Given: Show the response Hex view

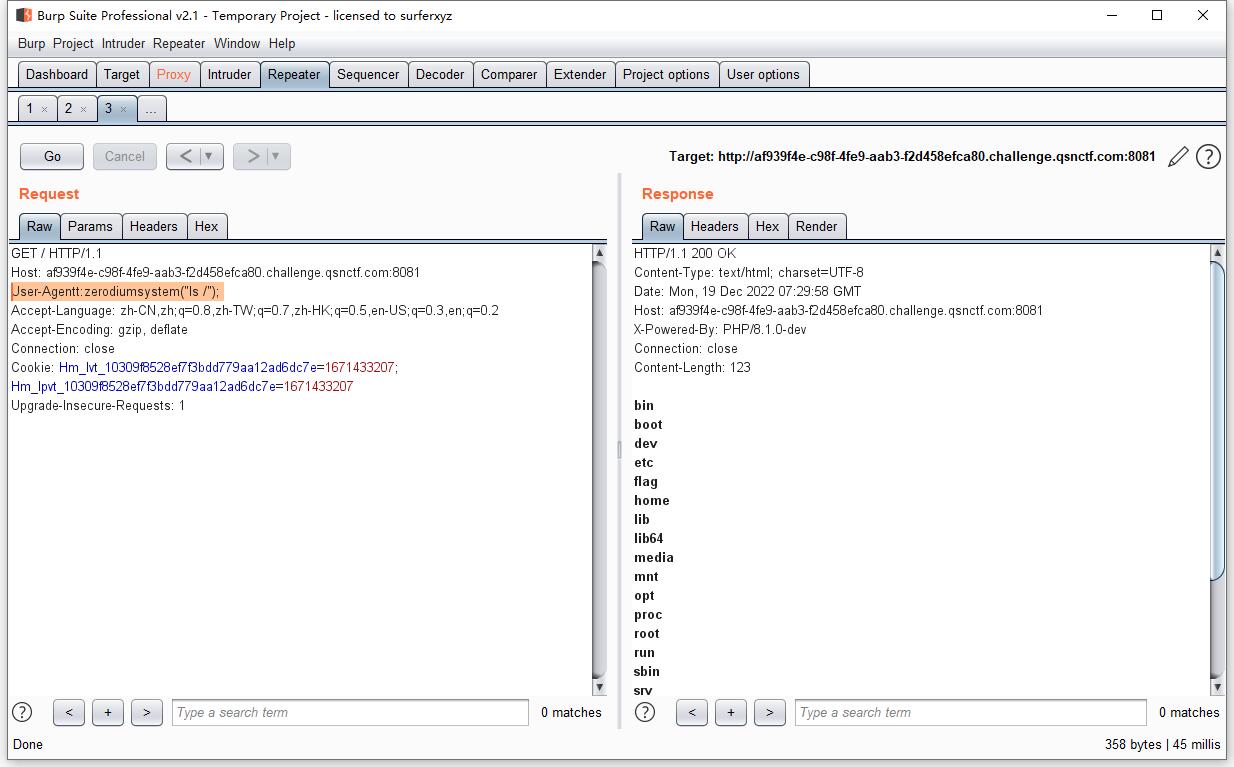Looking at the screenshot, I should [767, 226].
